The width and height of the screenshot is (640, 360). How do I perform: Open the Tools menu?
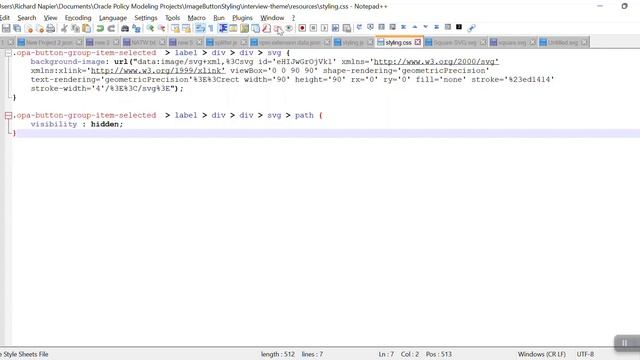tap(172, 18)
